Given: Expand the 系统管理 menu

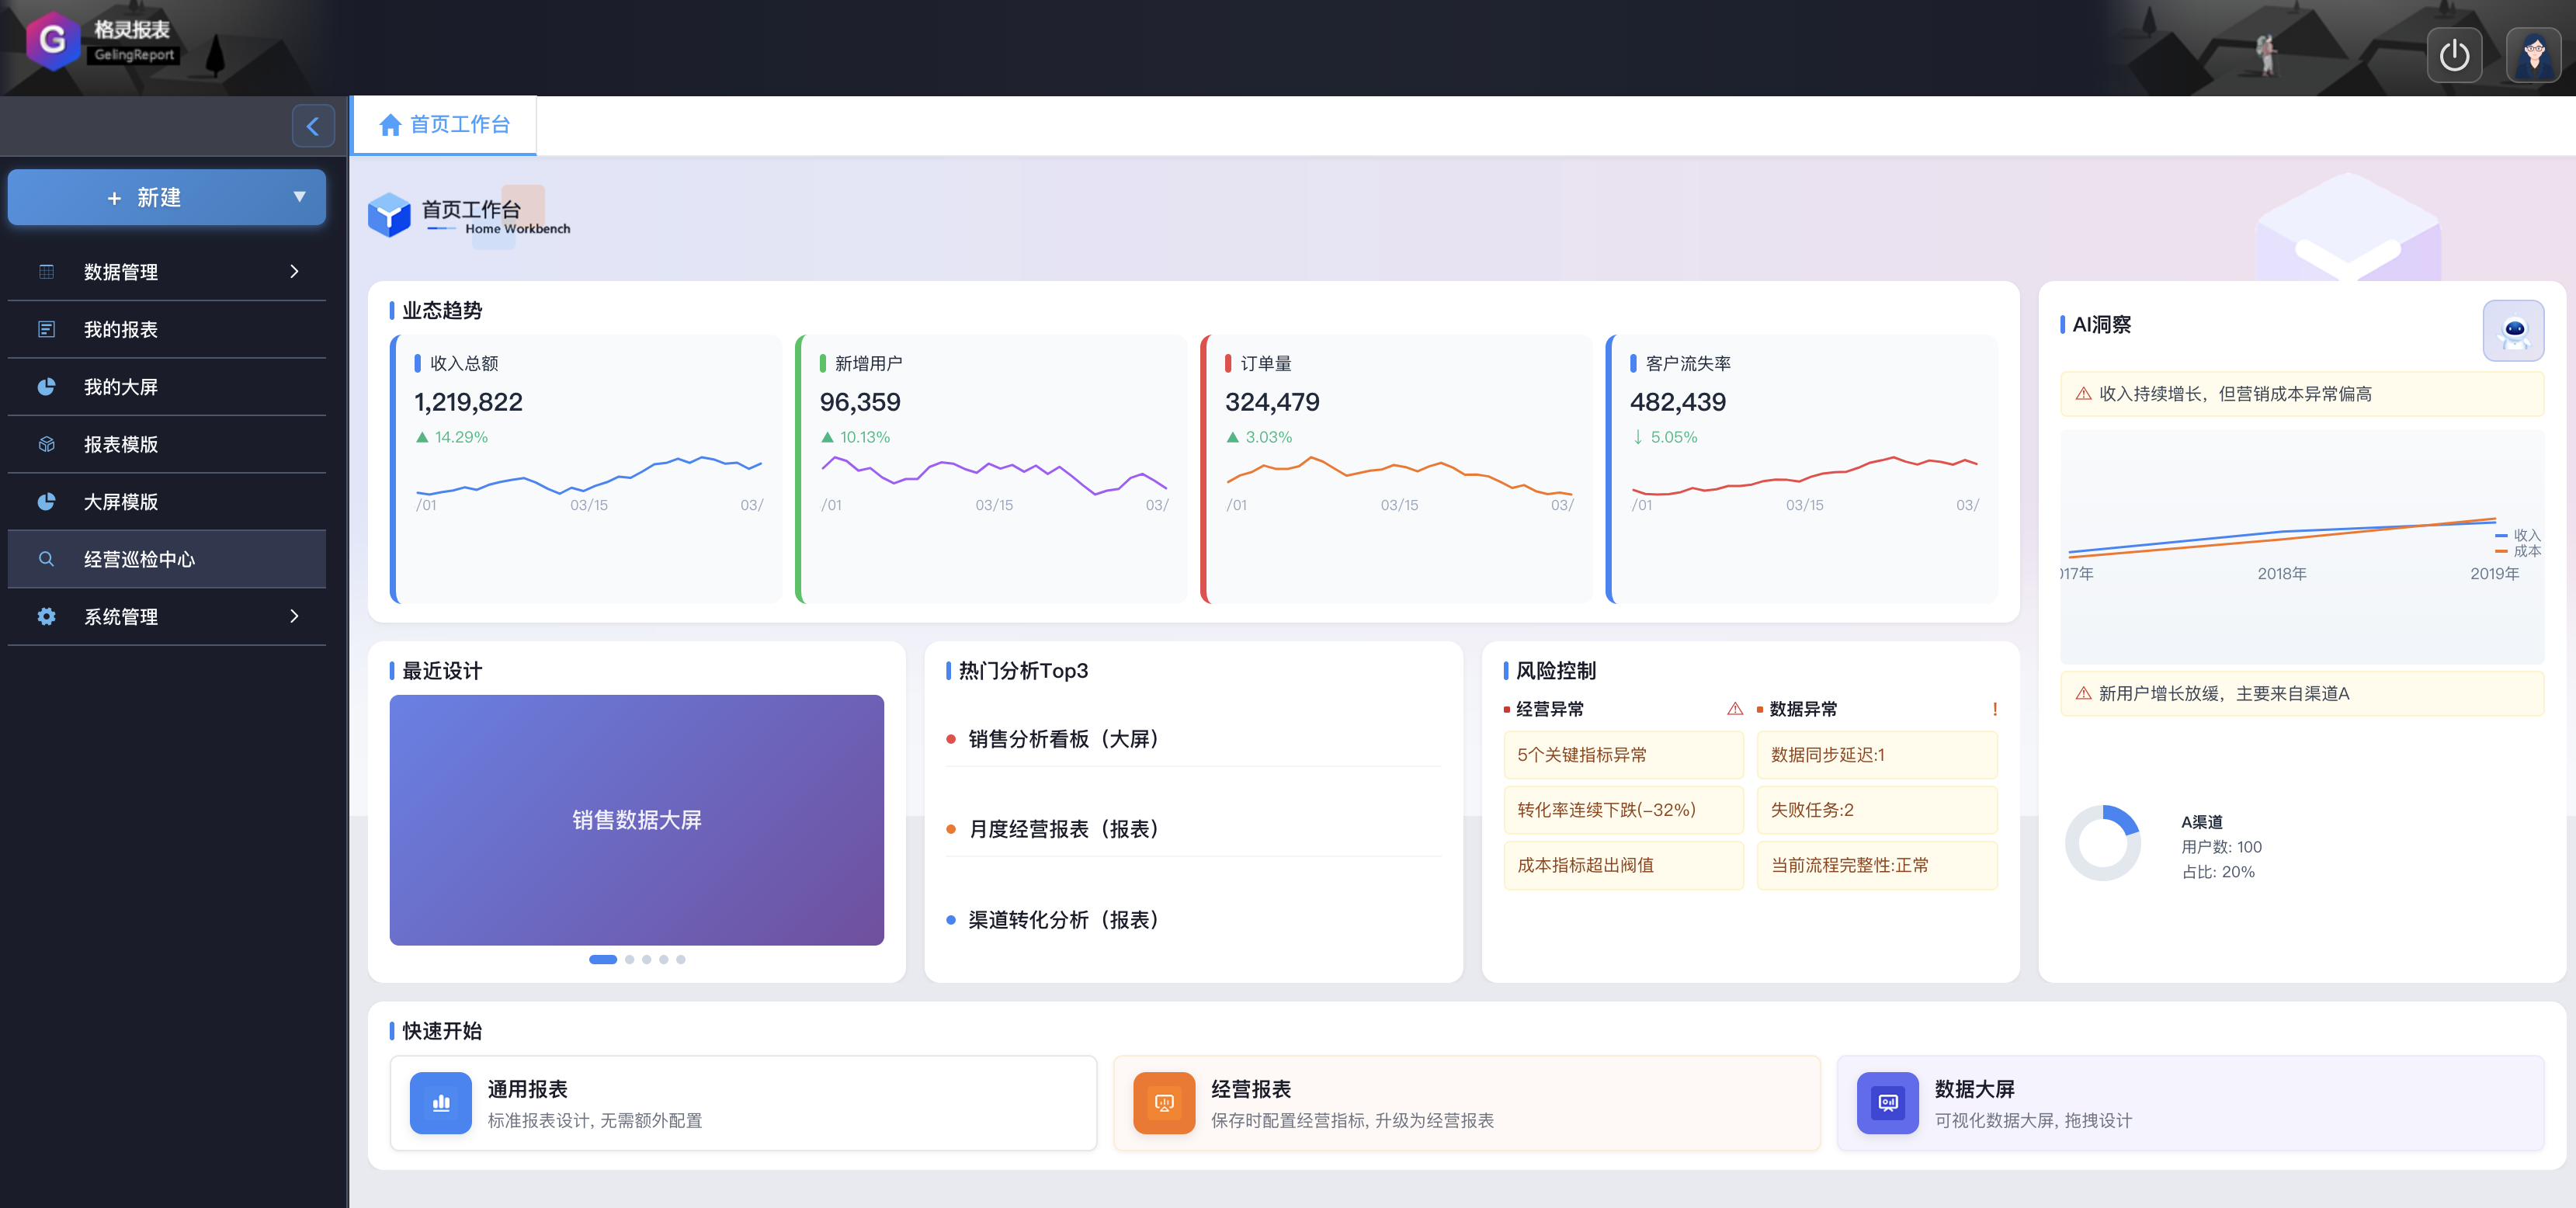Looking at the screenshot, I should 294,617.
